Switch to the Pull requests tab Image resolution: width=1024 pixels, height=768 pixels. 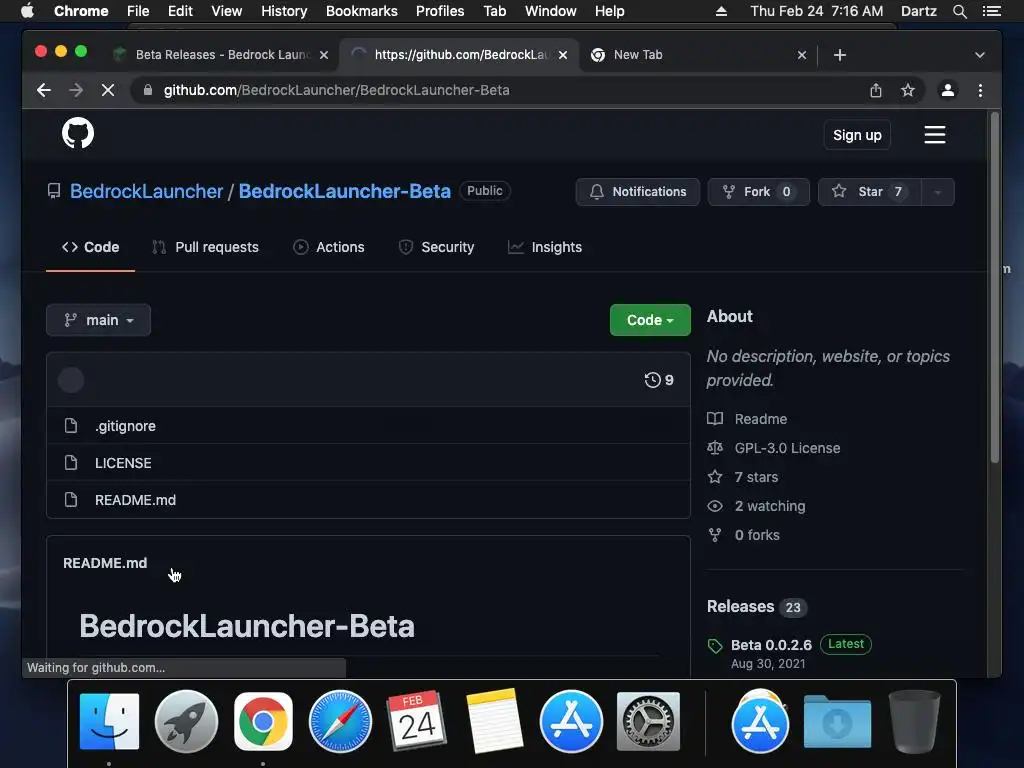click(206, 248)
